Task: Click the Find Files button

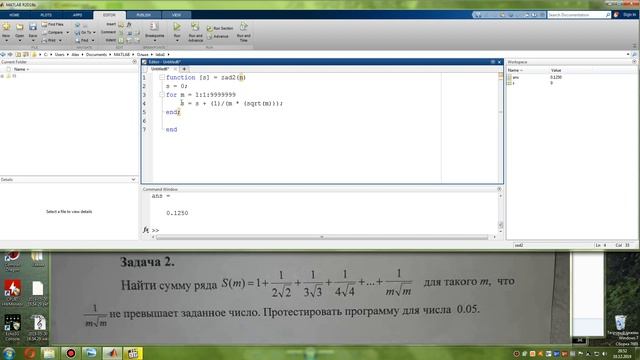Action: pos(53,24)
